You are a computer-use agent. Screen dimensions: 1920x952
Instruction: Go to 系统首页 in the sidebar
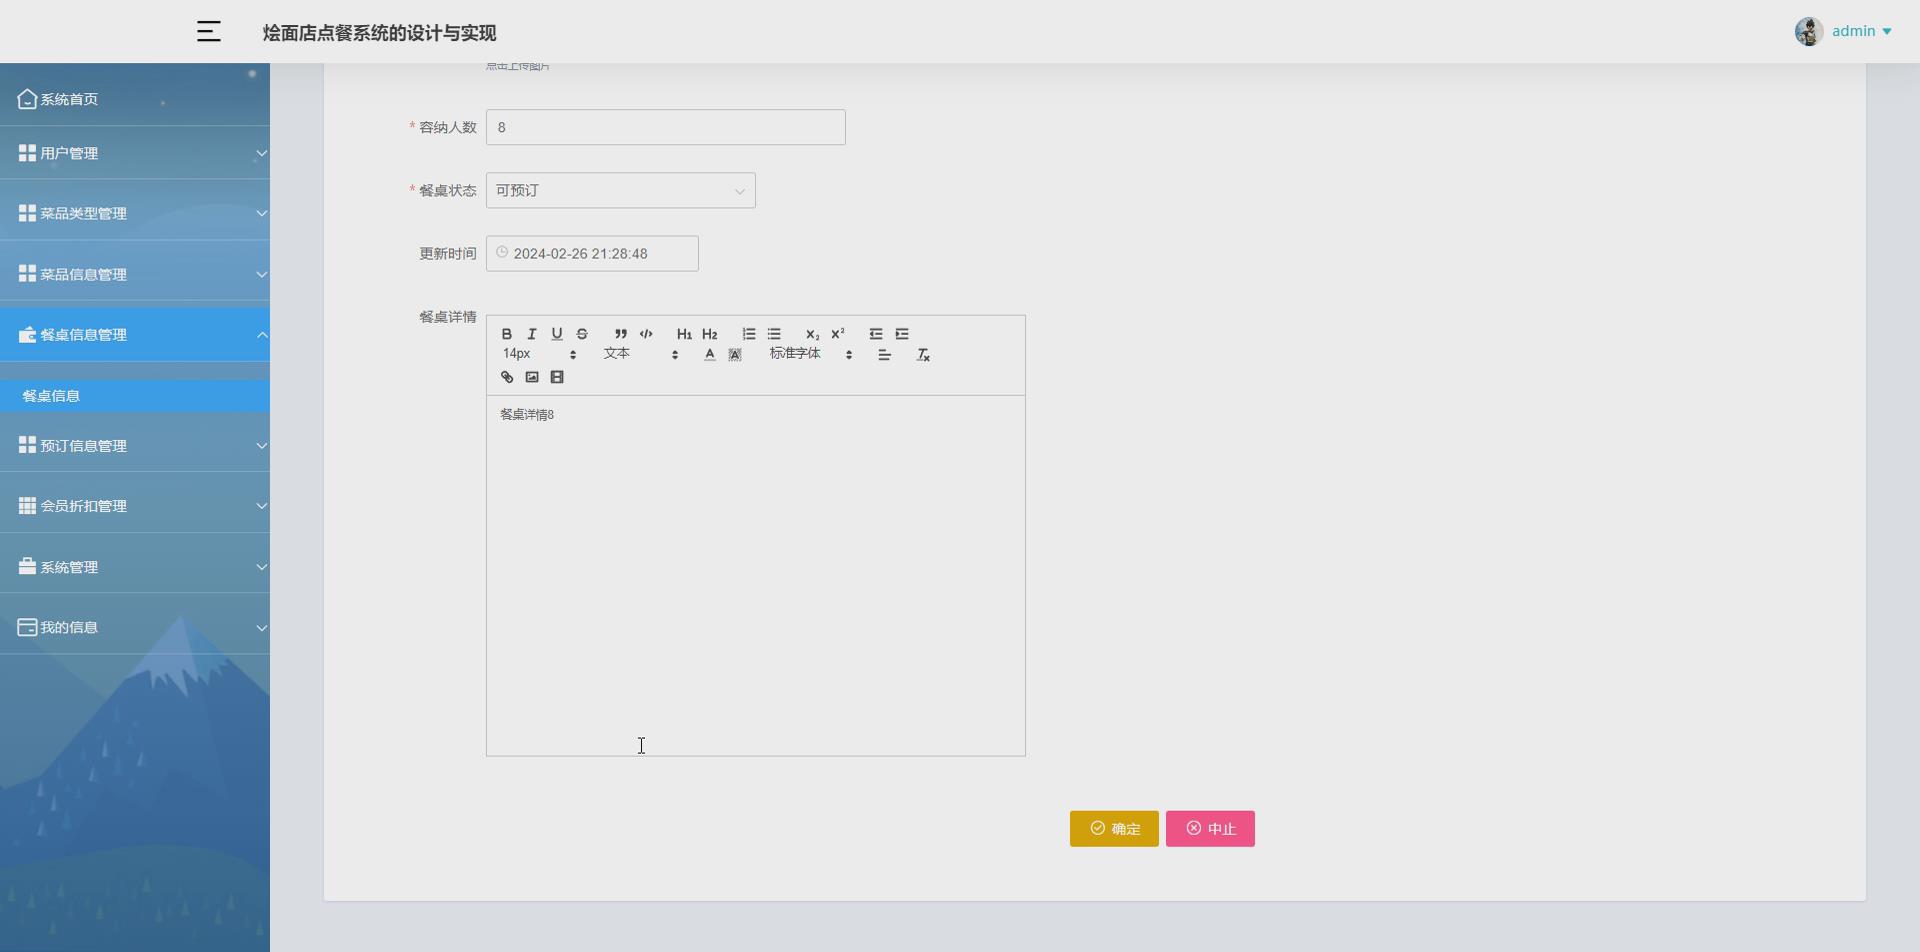[135, 99]
